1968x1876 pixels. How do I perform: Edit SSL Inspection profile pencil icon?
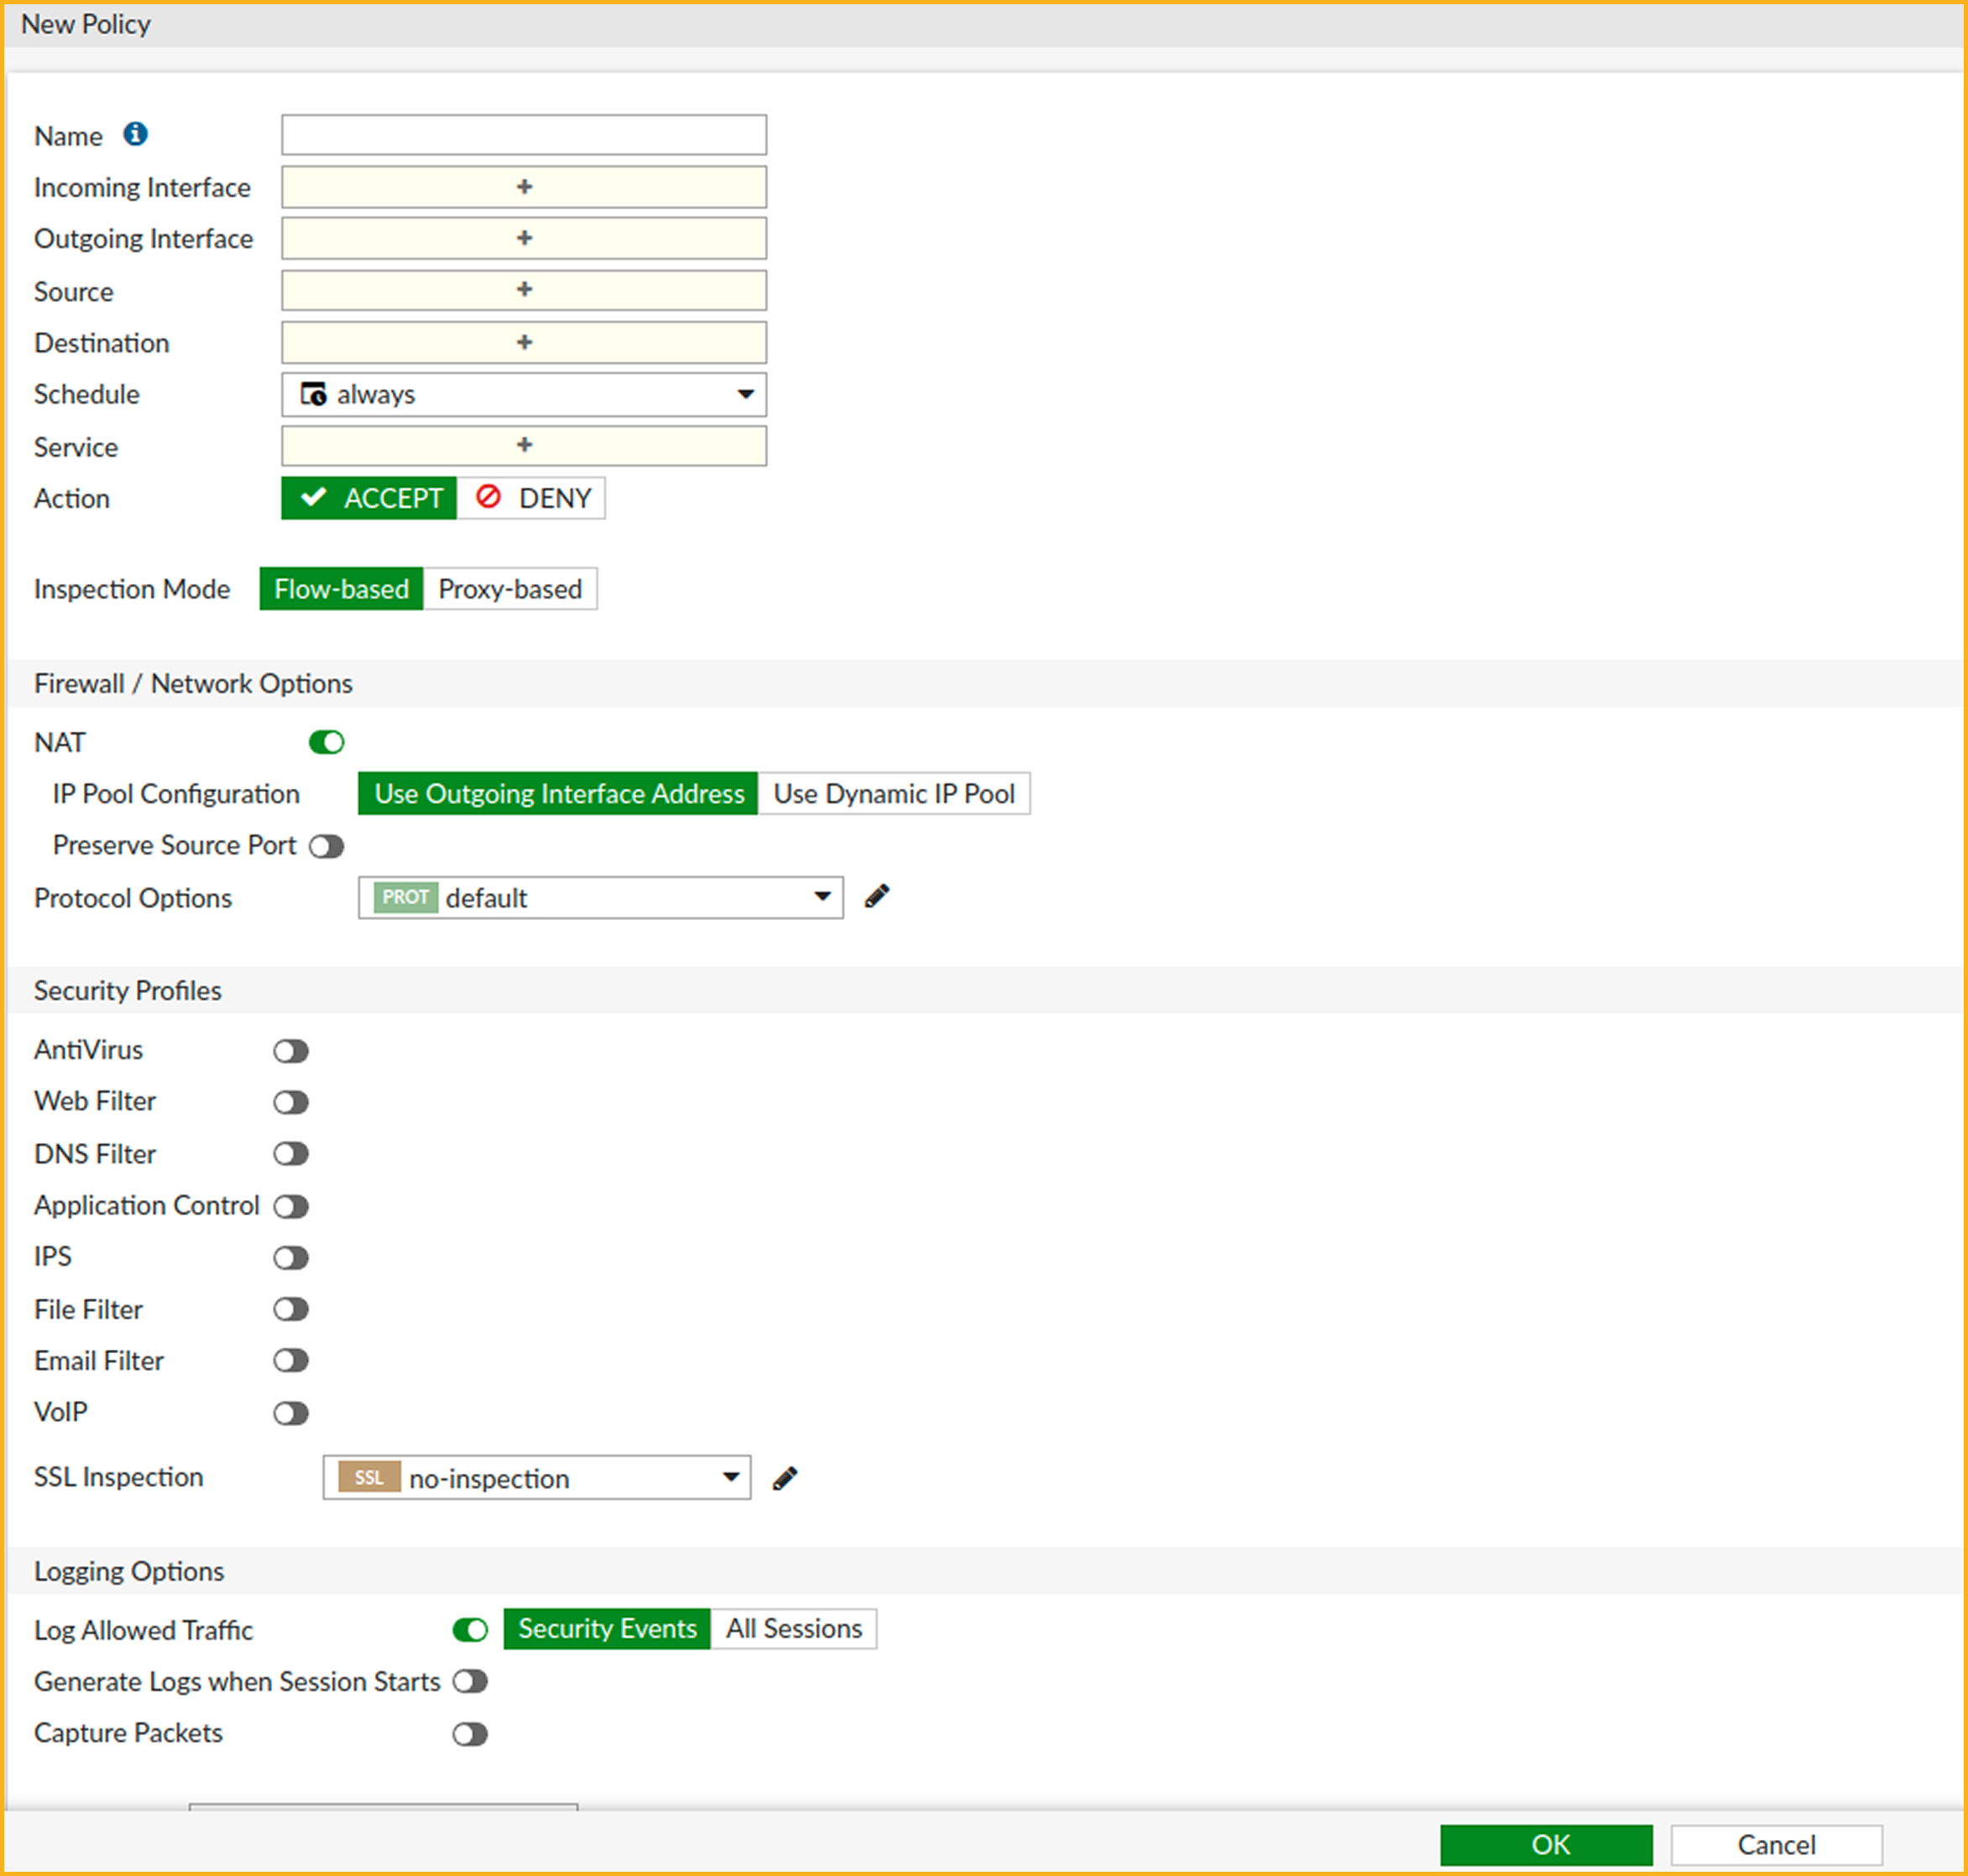(x=785, y=1478)
